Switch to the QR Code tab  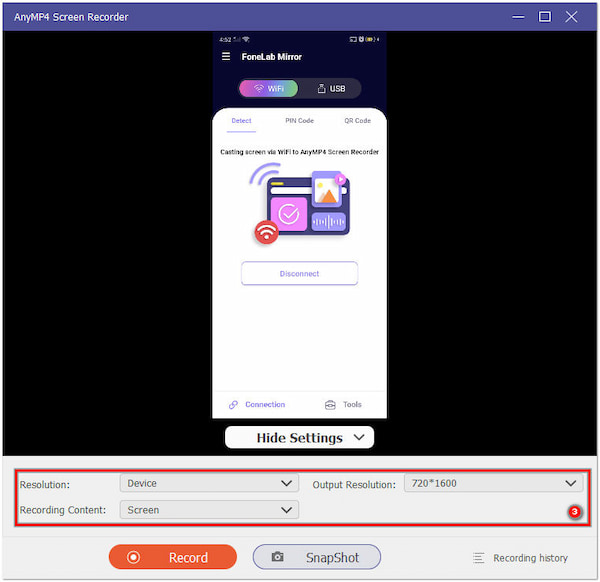click(x=357, y=121)
